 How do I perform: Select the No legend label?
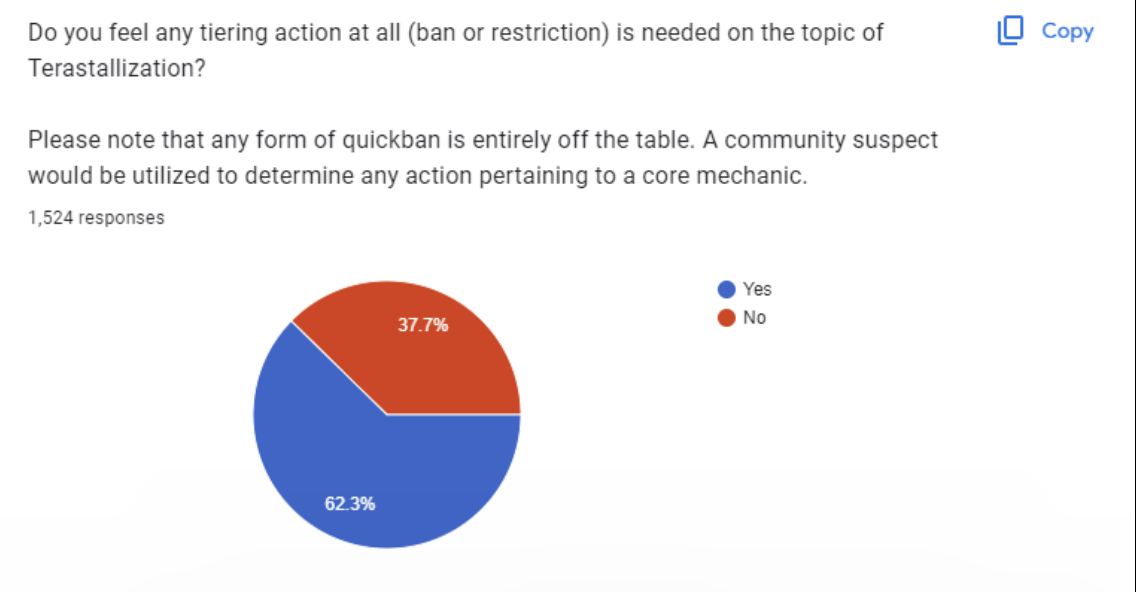pyautogui.click(x=754, y=318)
